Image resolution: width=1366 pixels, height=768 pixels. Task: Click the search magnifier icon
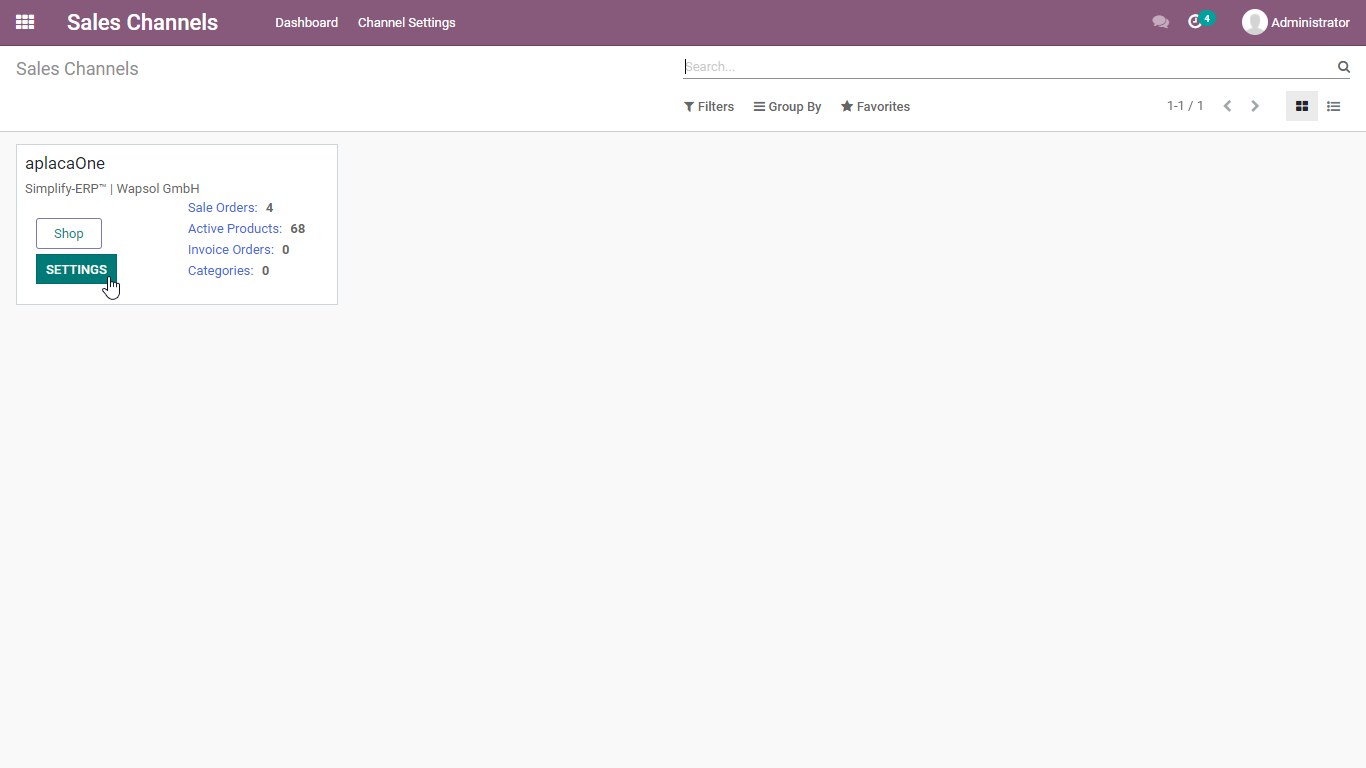1344,67
